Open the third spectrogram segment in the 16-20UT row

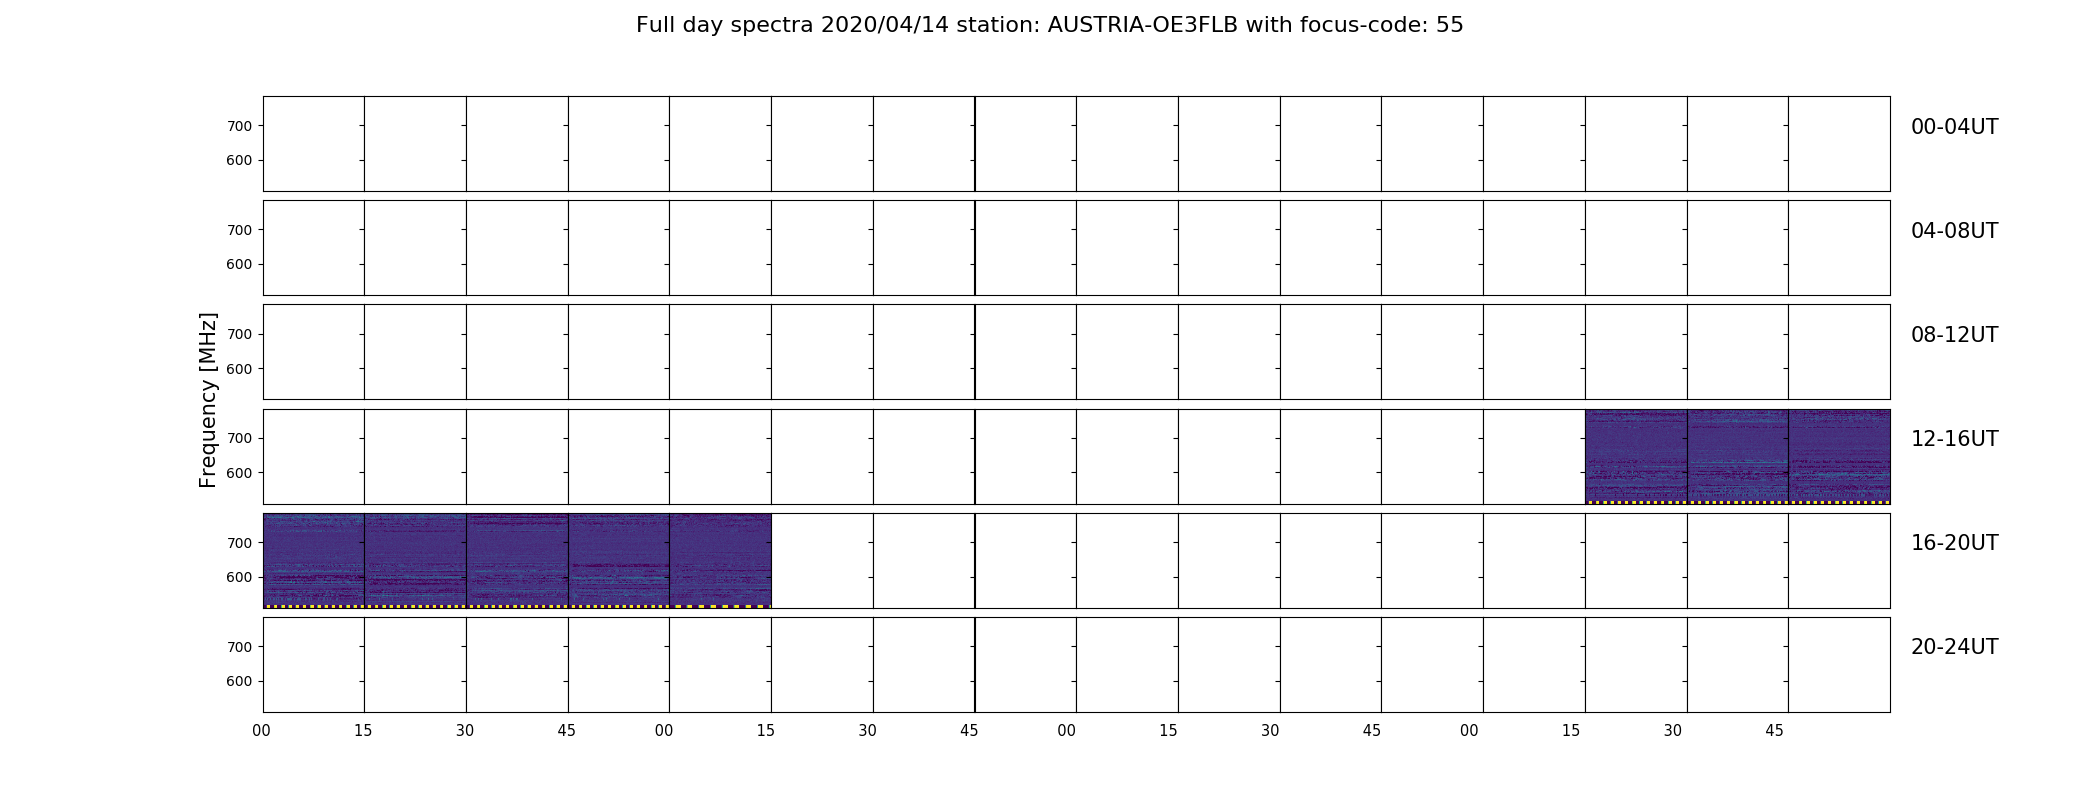[x=517, y=561]
